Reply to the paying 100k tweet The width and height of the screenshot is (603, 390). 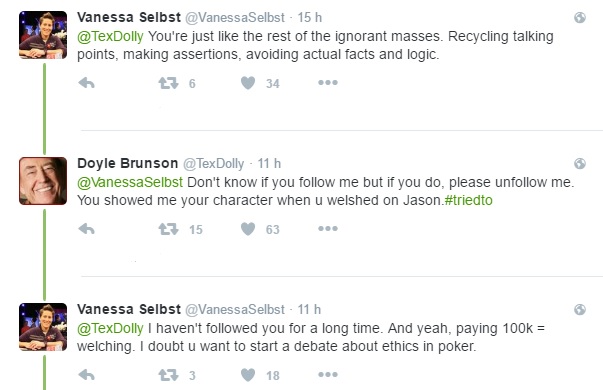(87, 375)
